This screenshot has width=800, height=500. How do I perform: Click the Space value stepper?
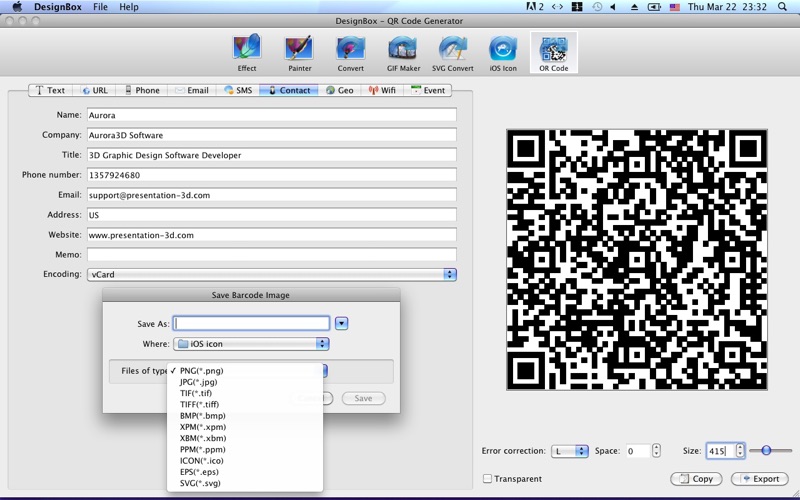[x=656, y=451]
